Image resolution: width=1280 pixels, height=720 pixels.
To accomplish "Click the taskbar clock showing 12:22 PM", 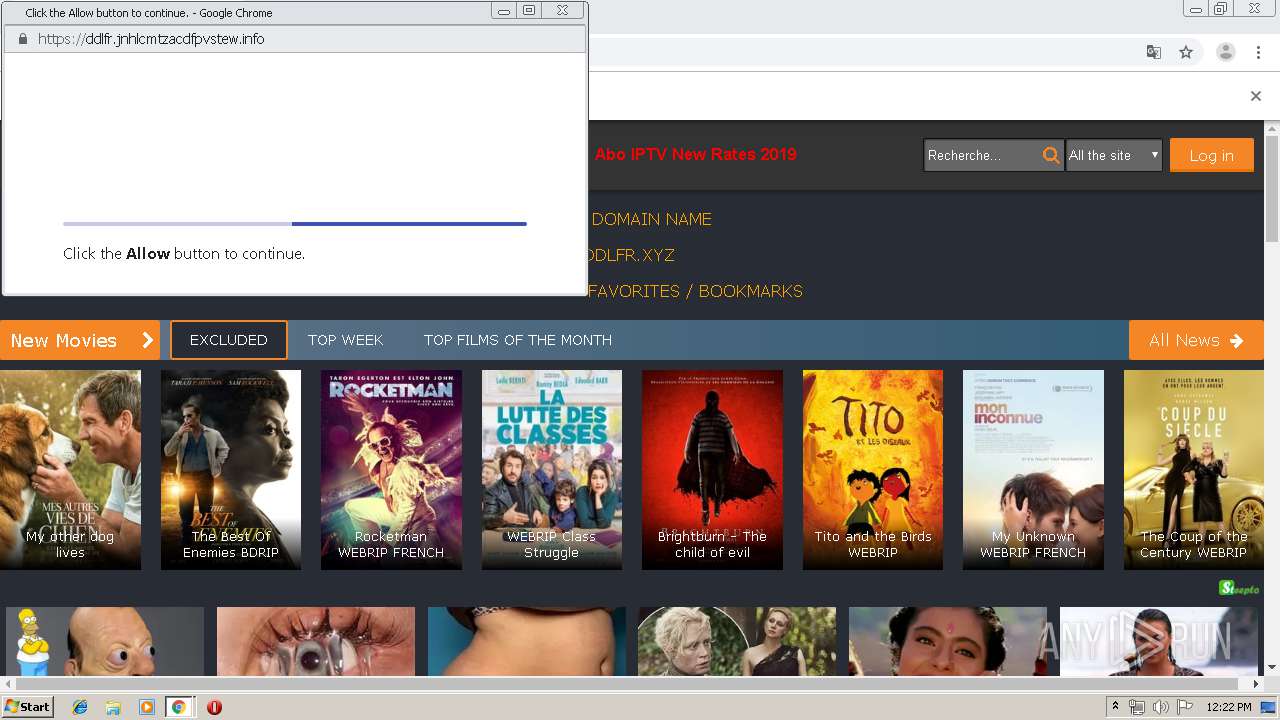I will pos(1229,707).
